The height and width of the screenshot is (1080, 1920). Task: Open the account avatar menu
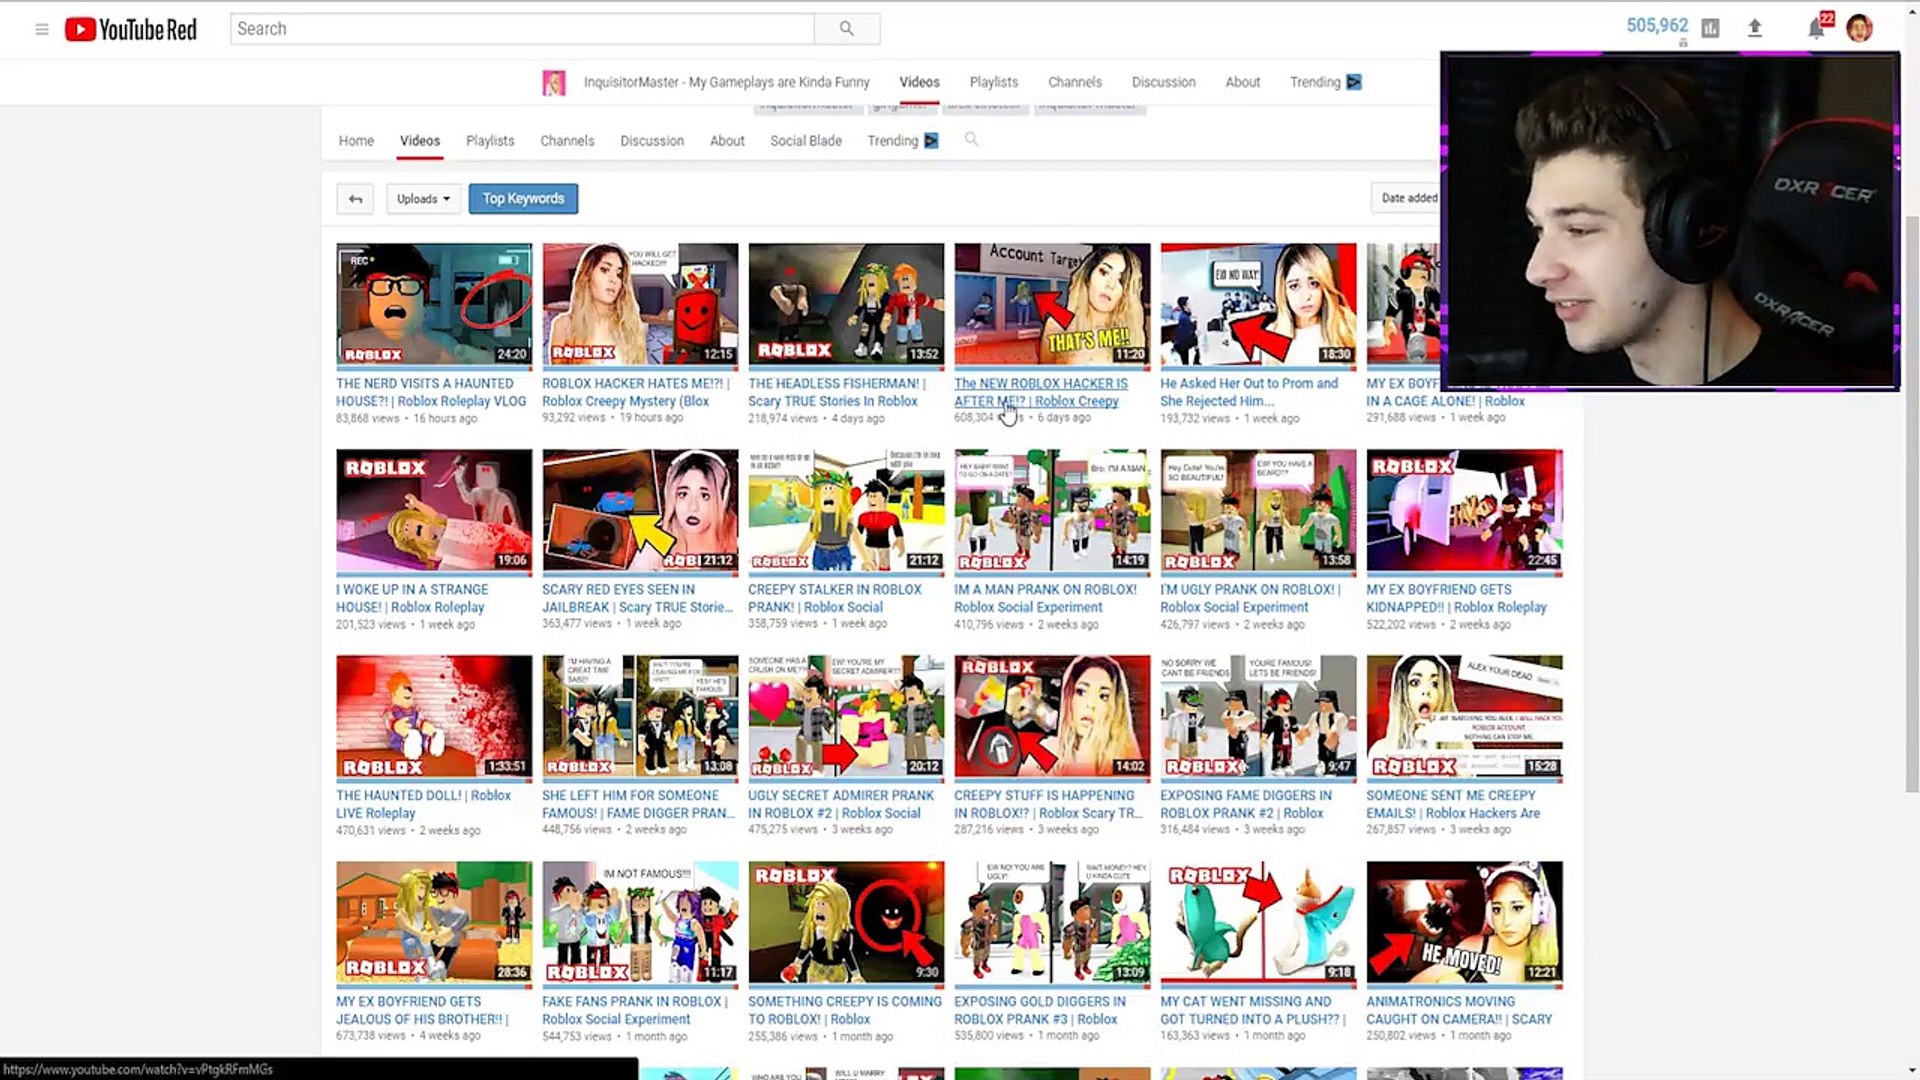1859,29
